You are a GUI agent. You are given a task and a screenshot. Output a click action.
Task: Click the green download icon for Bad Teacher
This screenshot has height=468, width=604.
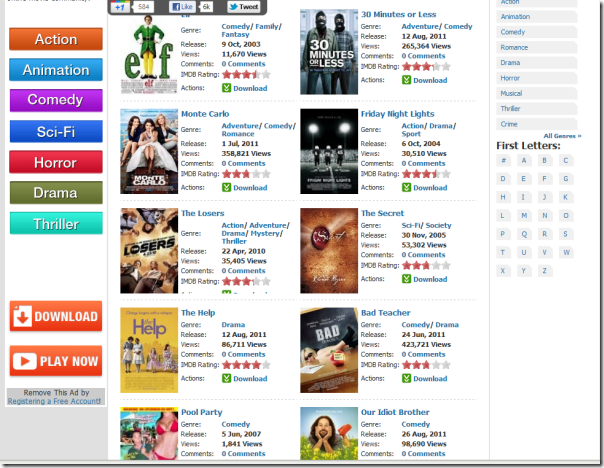click(406, 378)
